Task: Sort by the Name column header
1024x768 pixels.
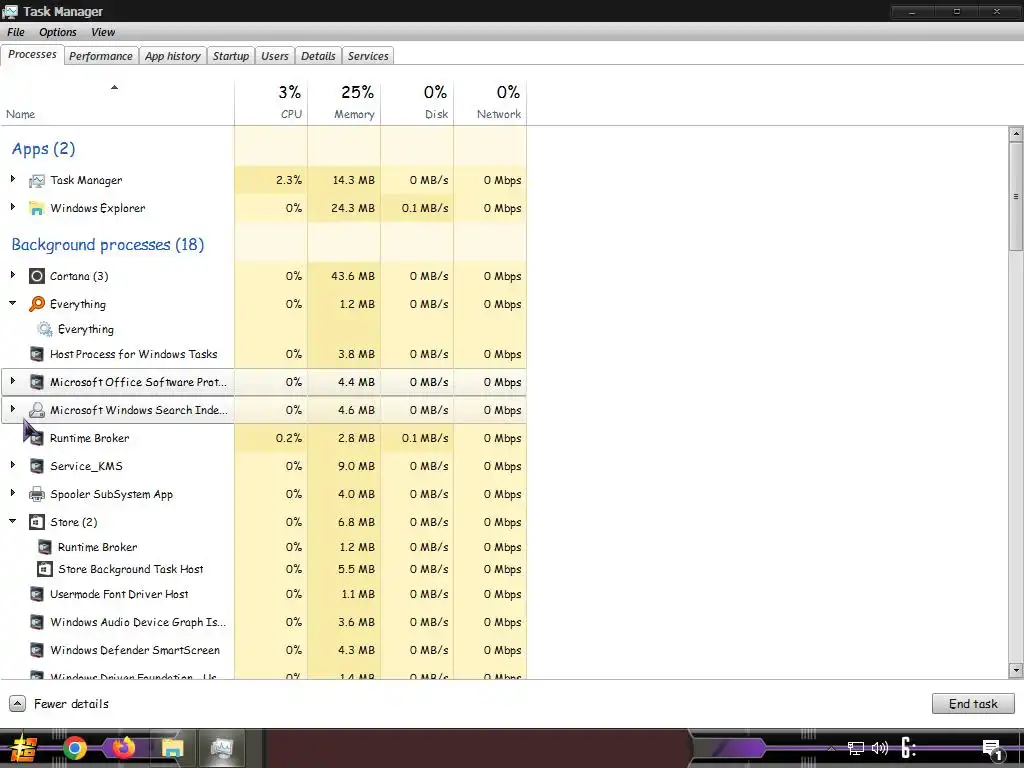Action: 117,102
